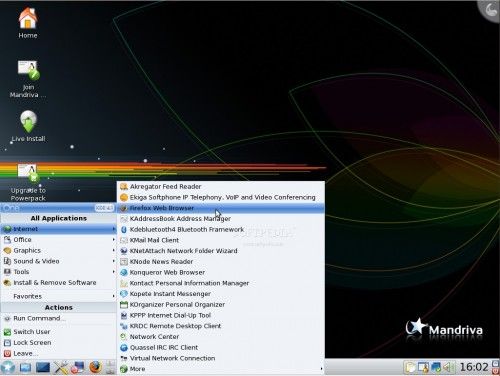Launch Ekiga Softphone IP Telephony
This screenshot has height=376, width=500.
(221, 197)
